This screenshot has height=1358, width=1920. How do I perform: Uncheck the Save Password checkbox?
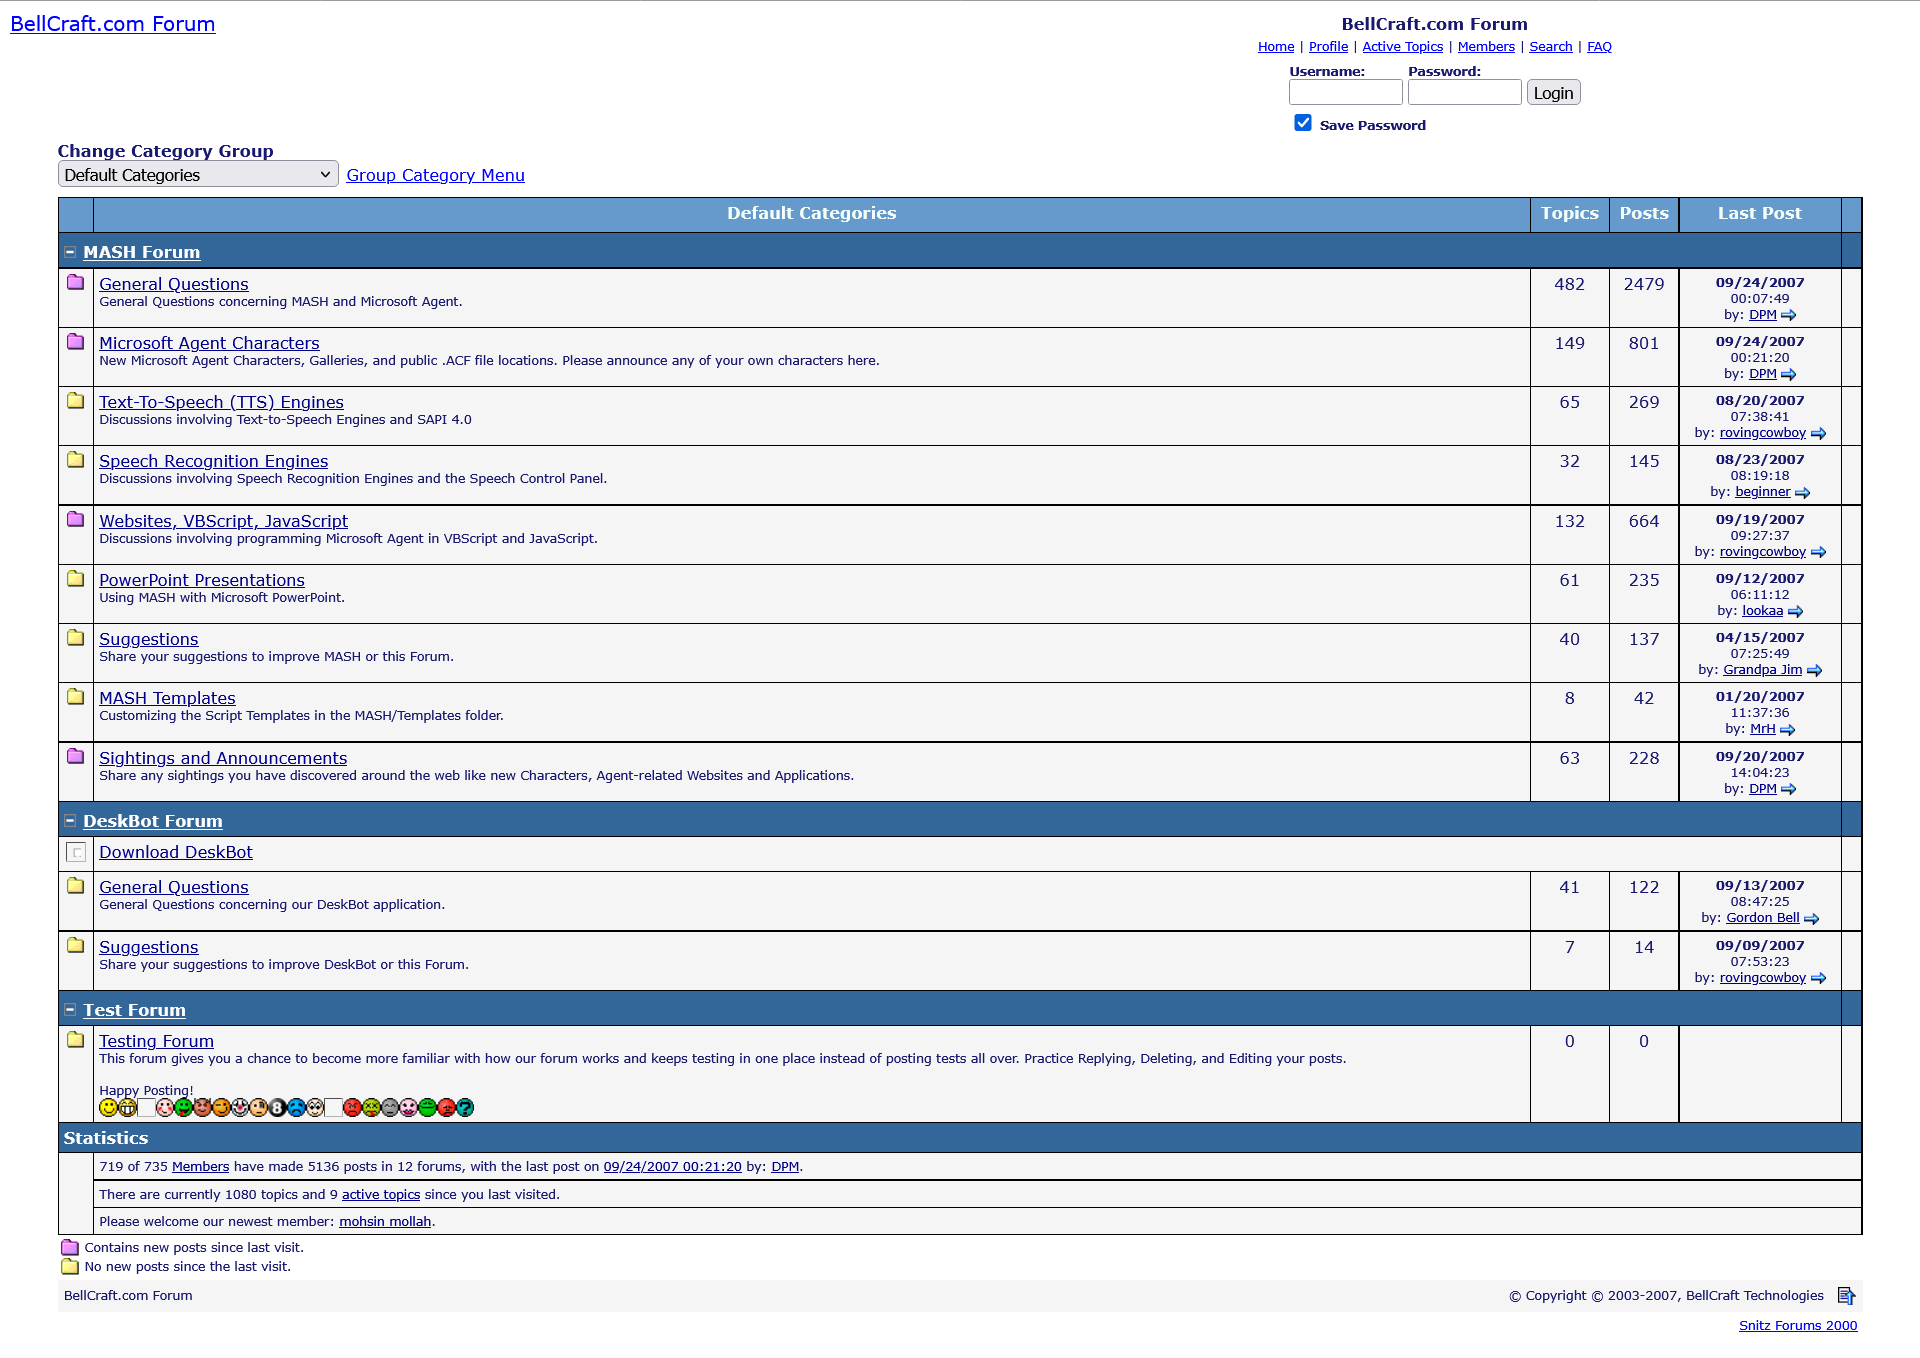coord(1302,123)
